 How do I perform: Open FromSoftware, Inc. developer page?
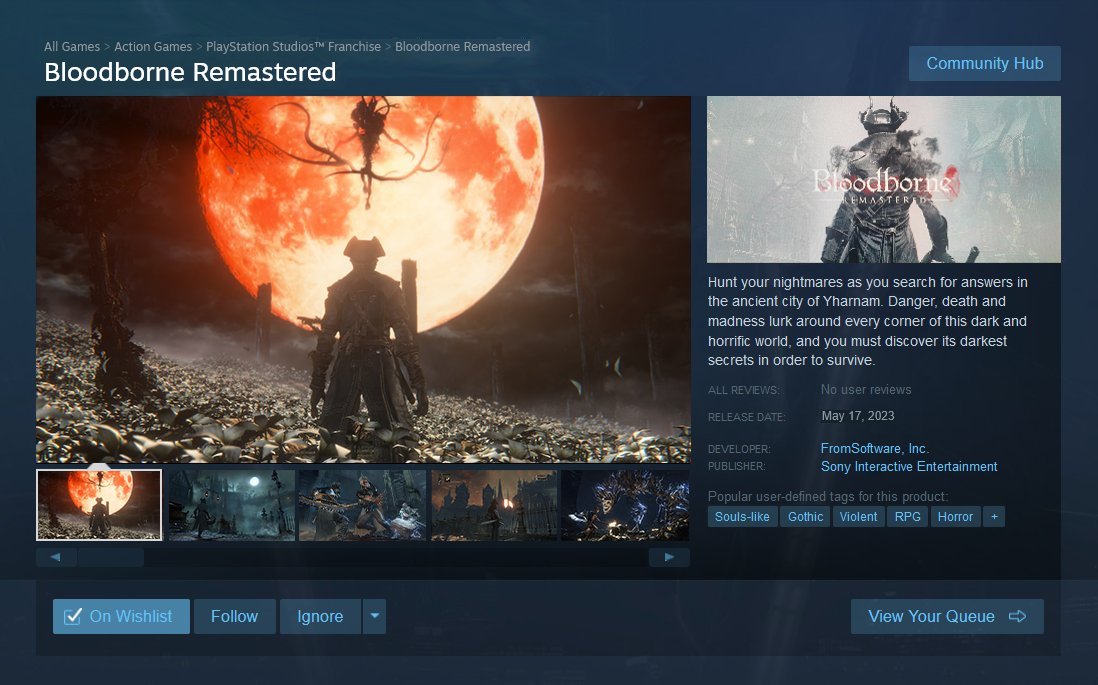click(x=875, y=448)
